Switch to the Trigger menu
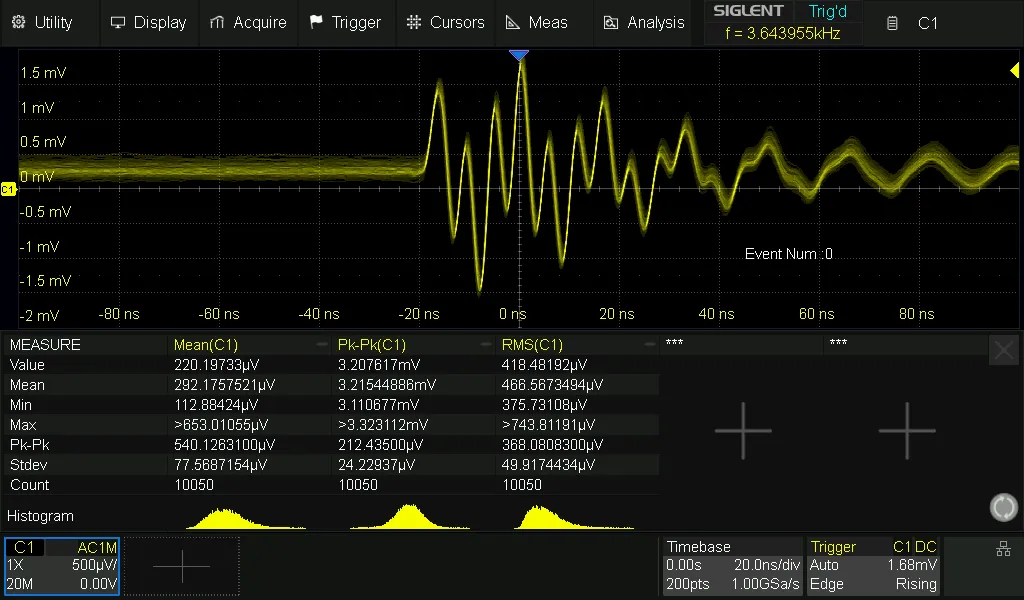Screen dimensions: 1024x600 click(x=346, y=22)
